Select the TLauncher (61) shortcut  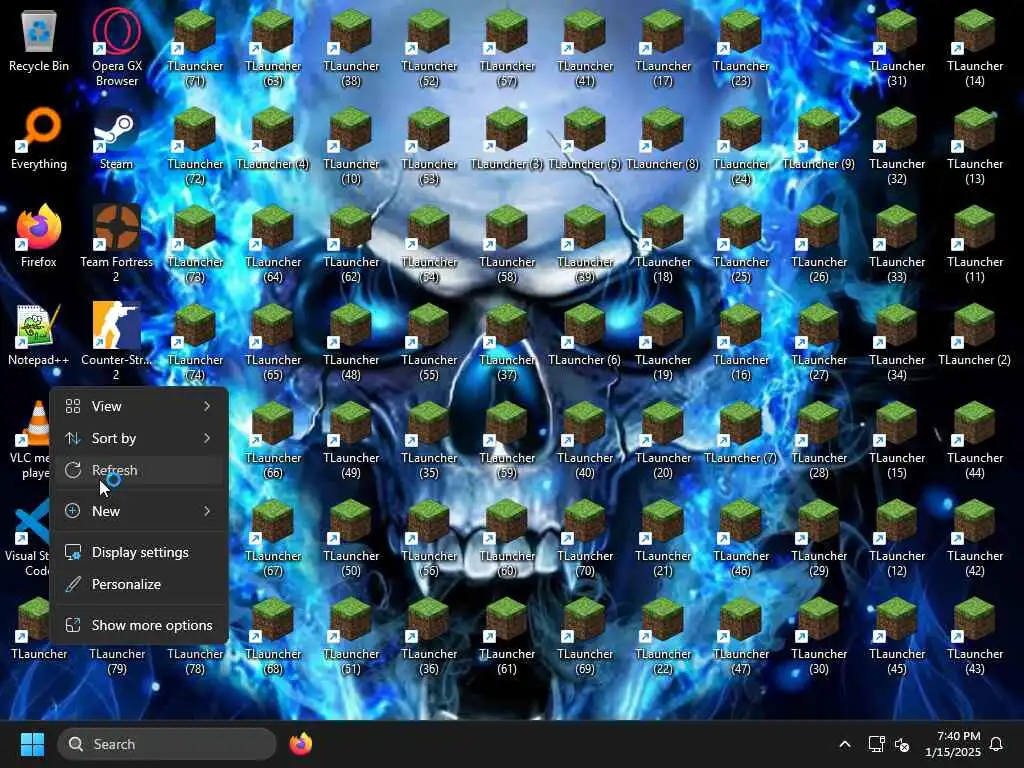[507, 635]
